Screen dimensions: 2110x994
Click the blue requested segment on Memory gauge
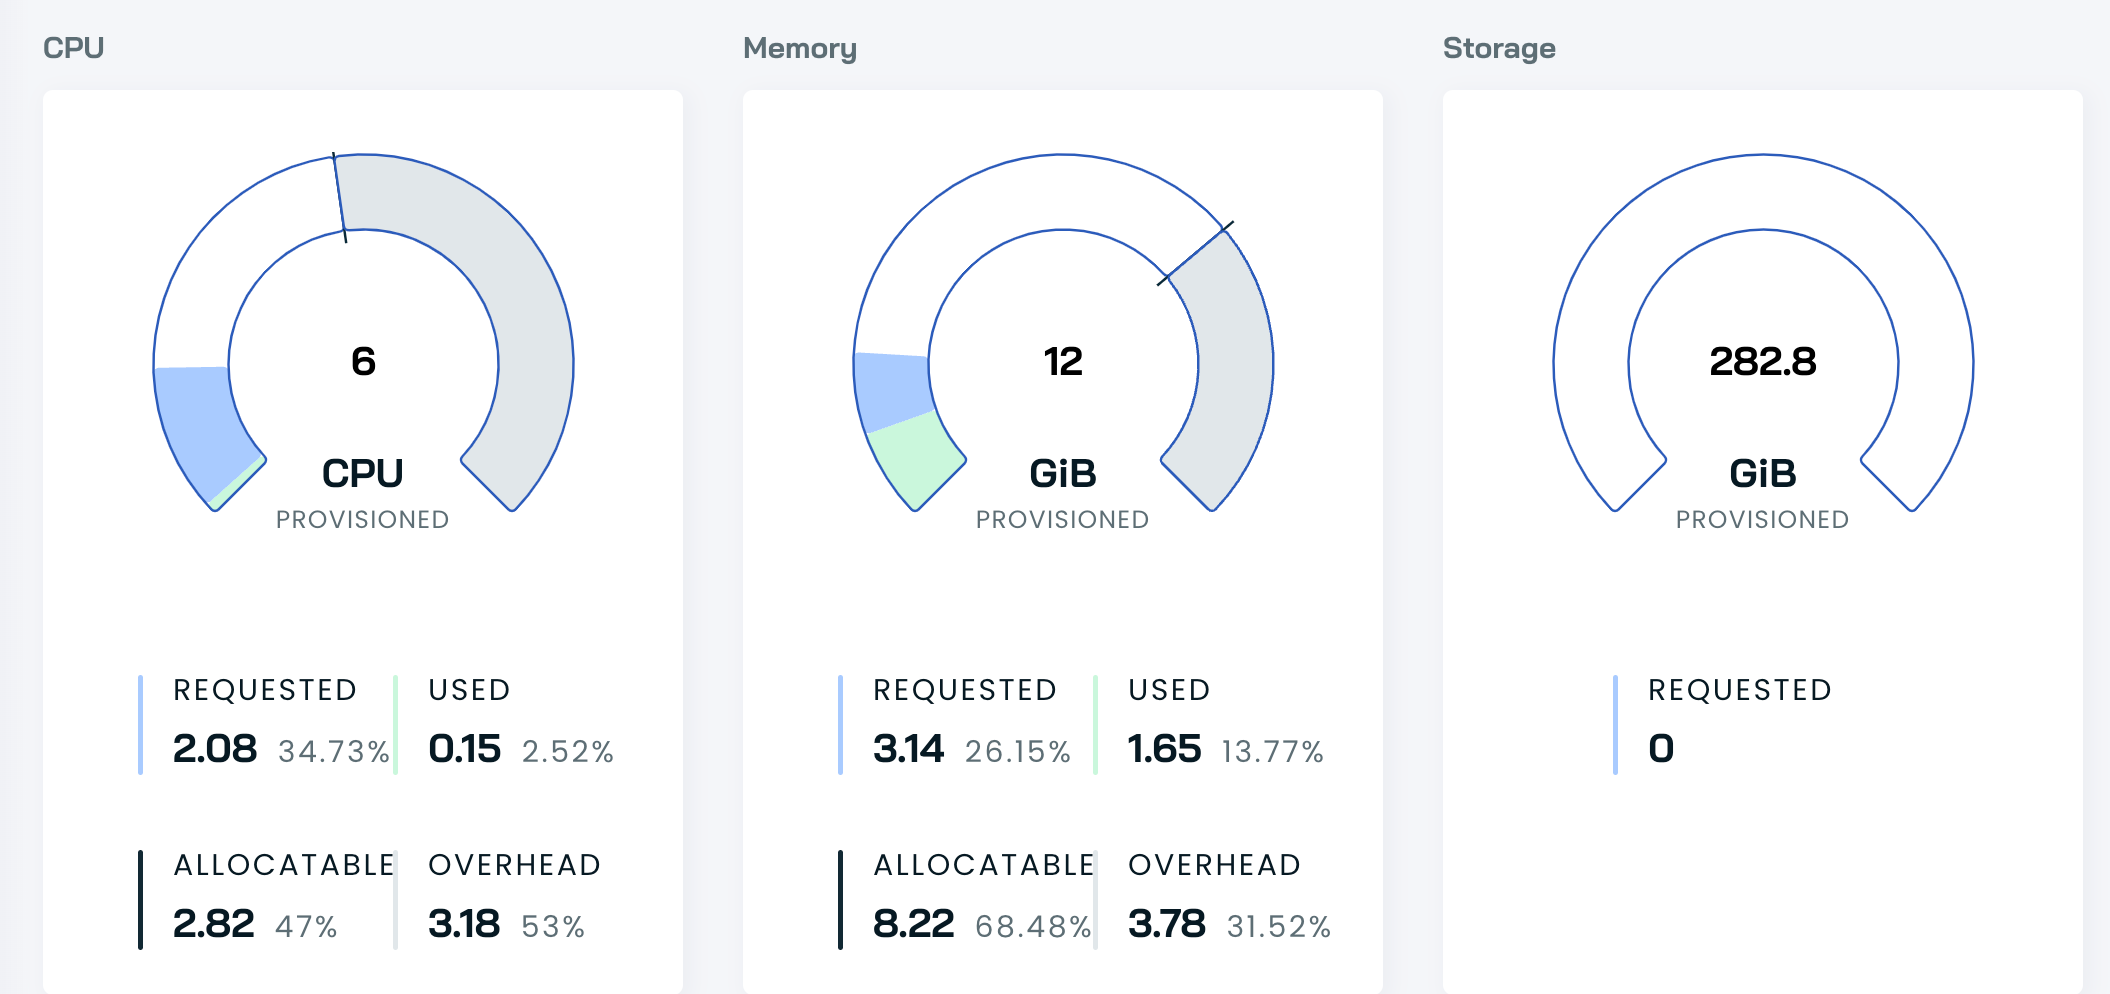tap(893, 390)
